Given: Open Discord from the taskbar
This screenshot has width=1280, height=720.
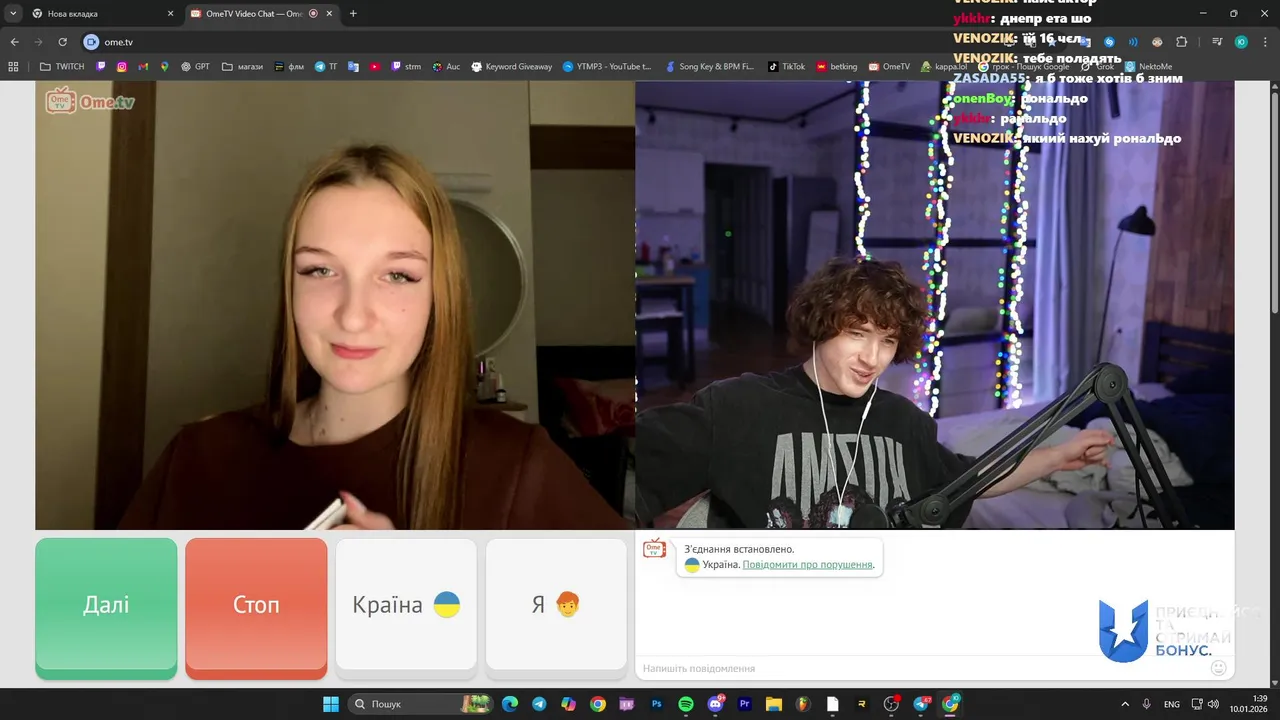Looking at the screenshot, I should click(x=715, y=704).
